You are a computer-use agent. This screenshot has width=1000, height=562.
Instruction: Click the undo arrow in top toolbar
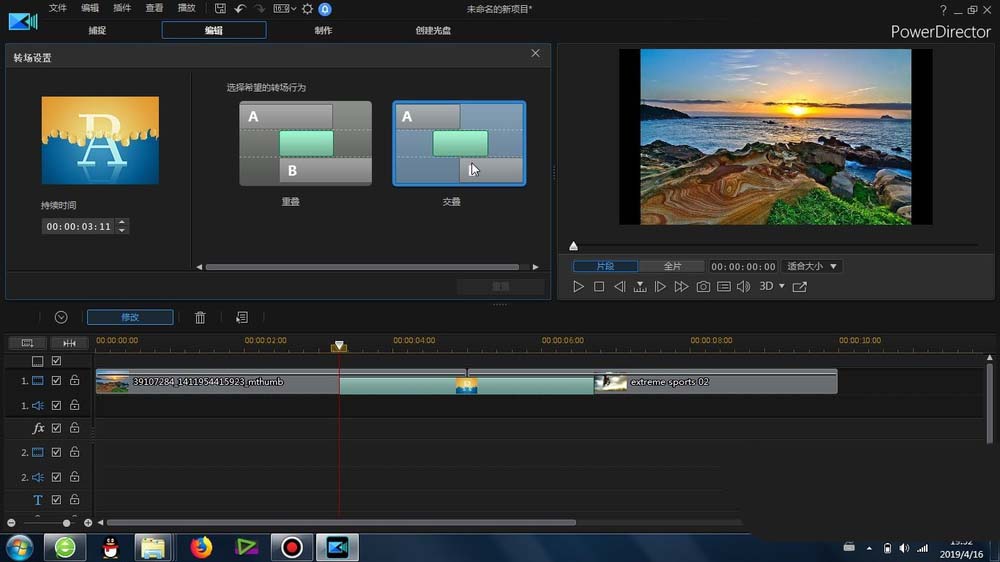240,9
